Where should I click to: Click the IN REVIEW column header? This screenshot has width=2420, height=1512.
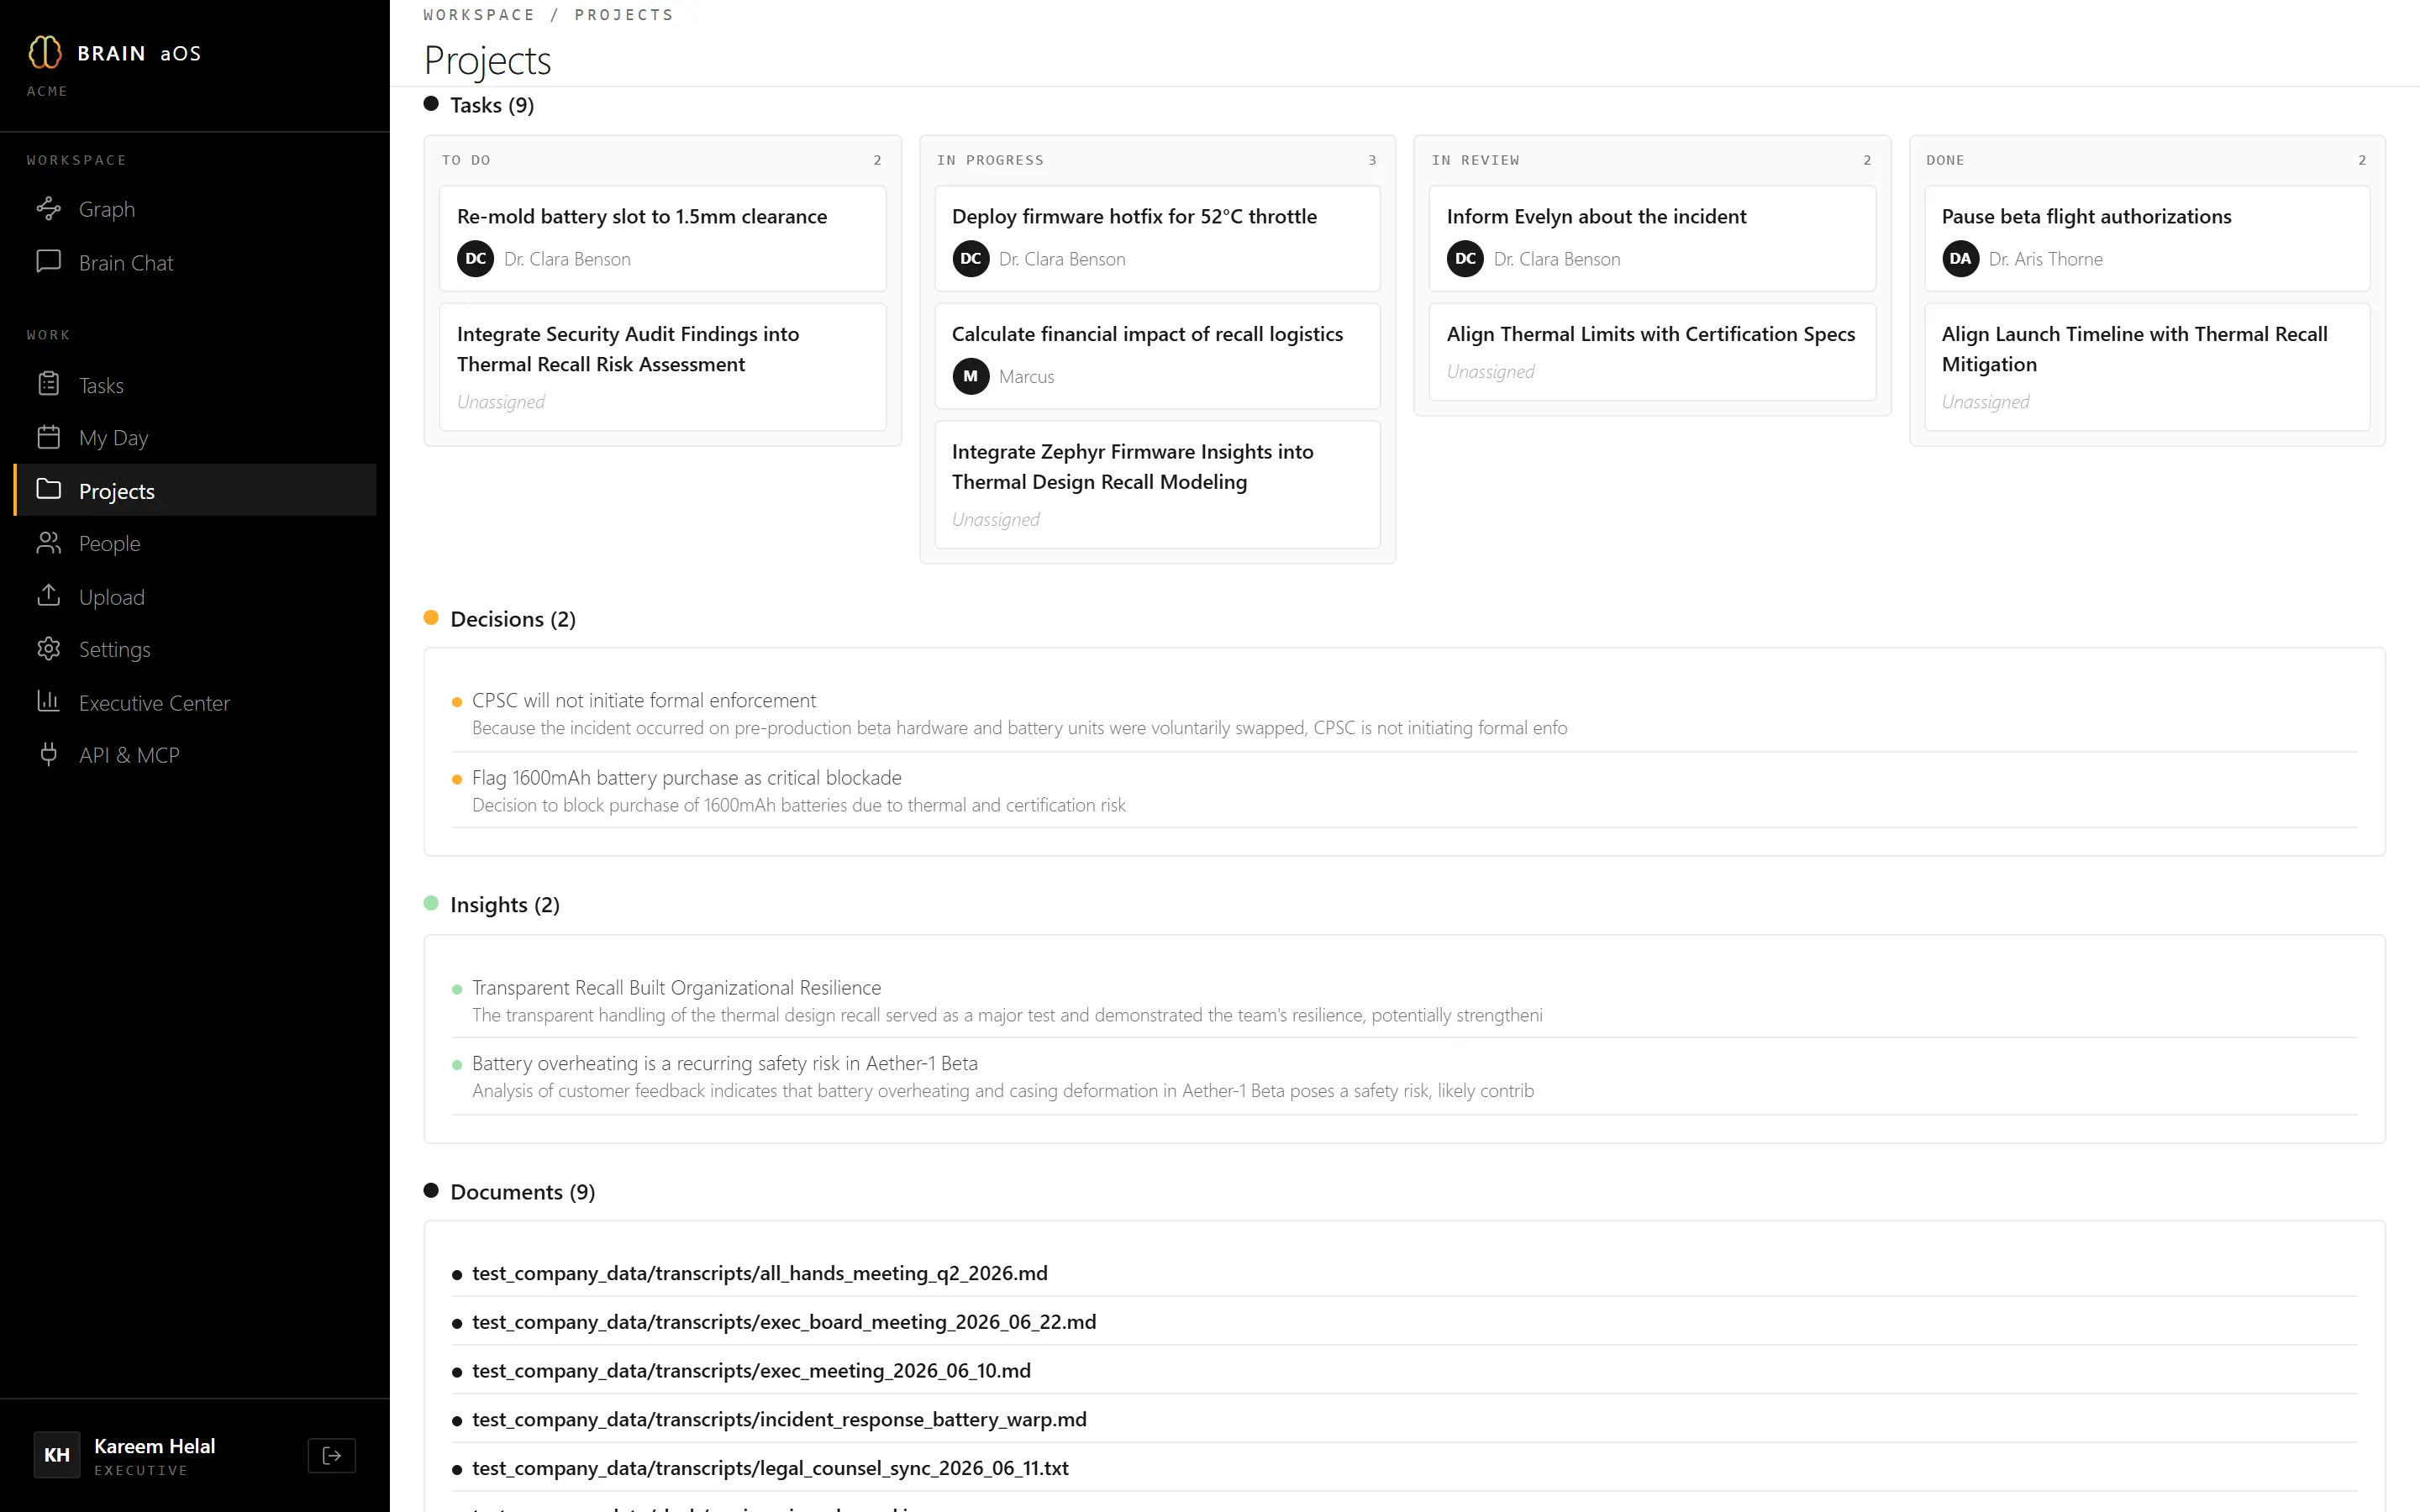[x=1475, y=160]
